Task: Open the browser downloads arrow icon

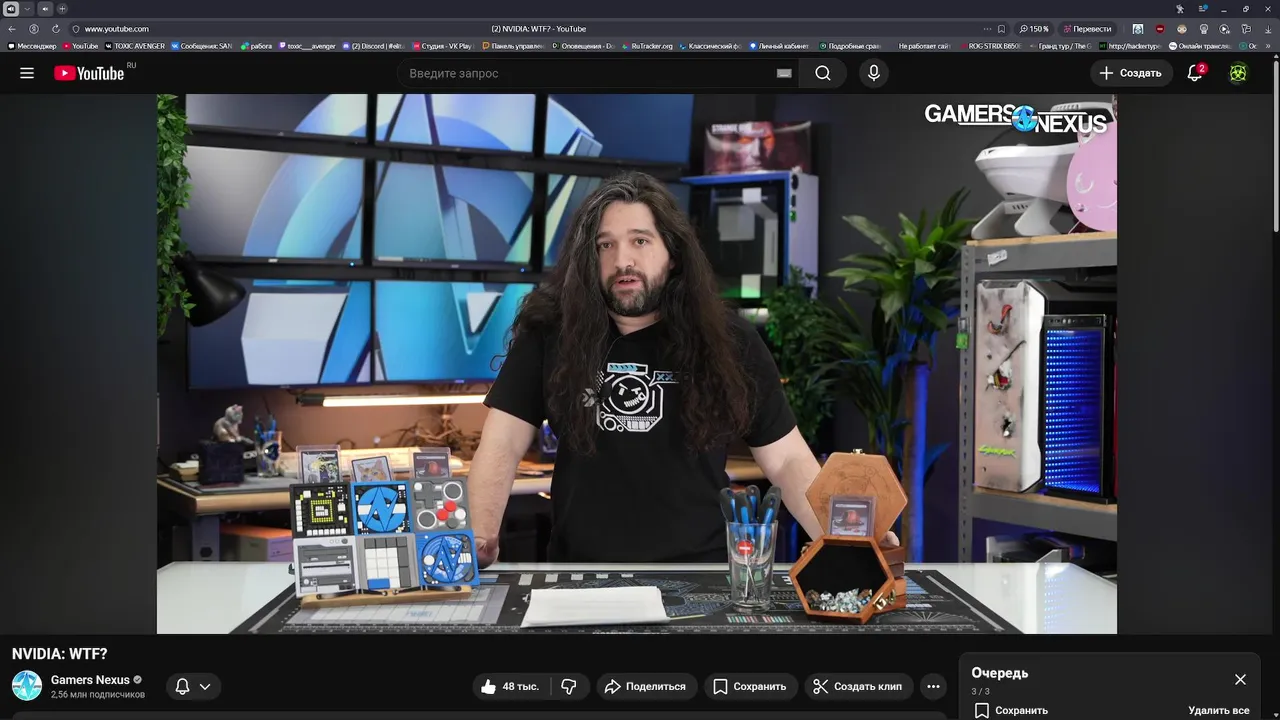Action: click(x=1268, y=29)
